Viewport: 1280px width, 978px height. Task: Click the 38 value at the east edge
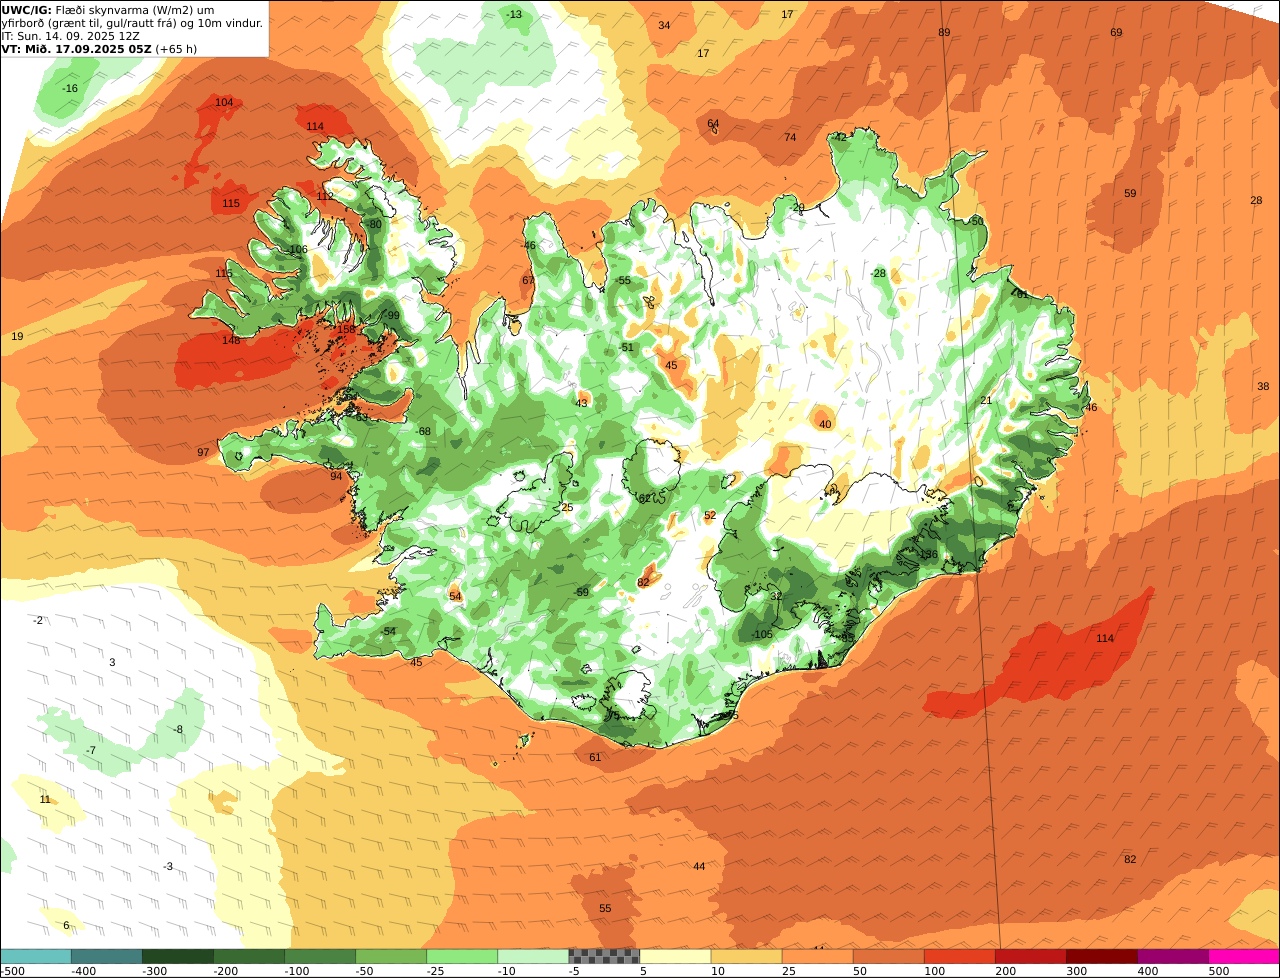click(x=1263, y=387)
